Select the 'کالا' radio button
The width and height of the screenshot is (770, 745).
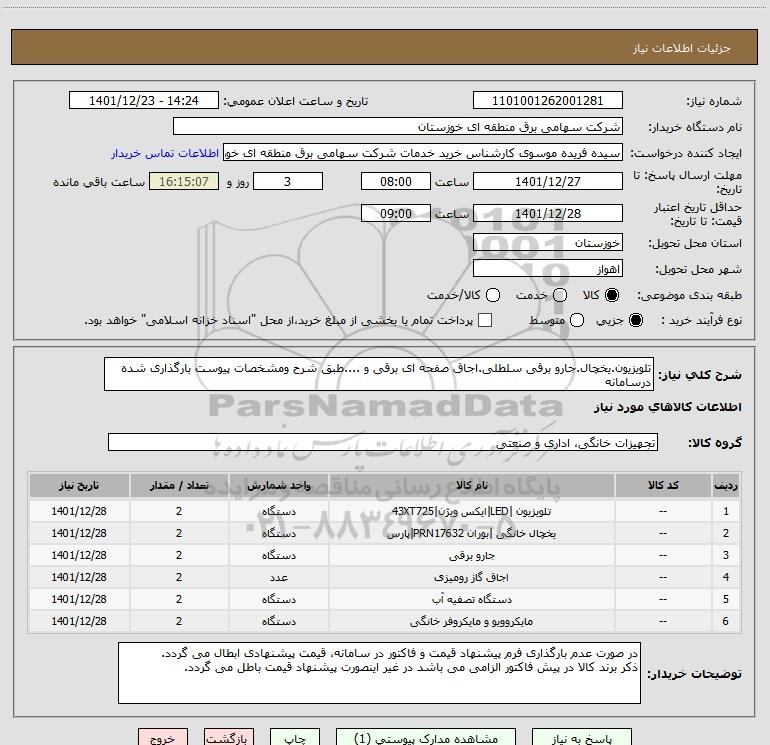click(x=612, y=296)
